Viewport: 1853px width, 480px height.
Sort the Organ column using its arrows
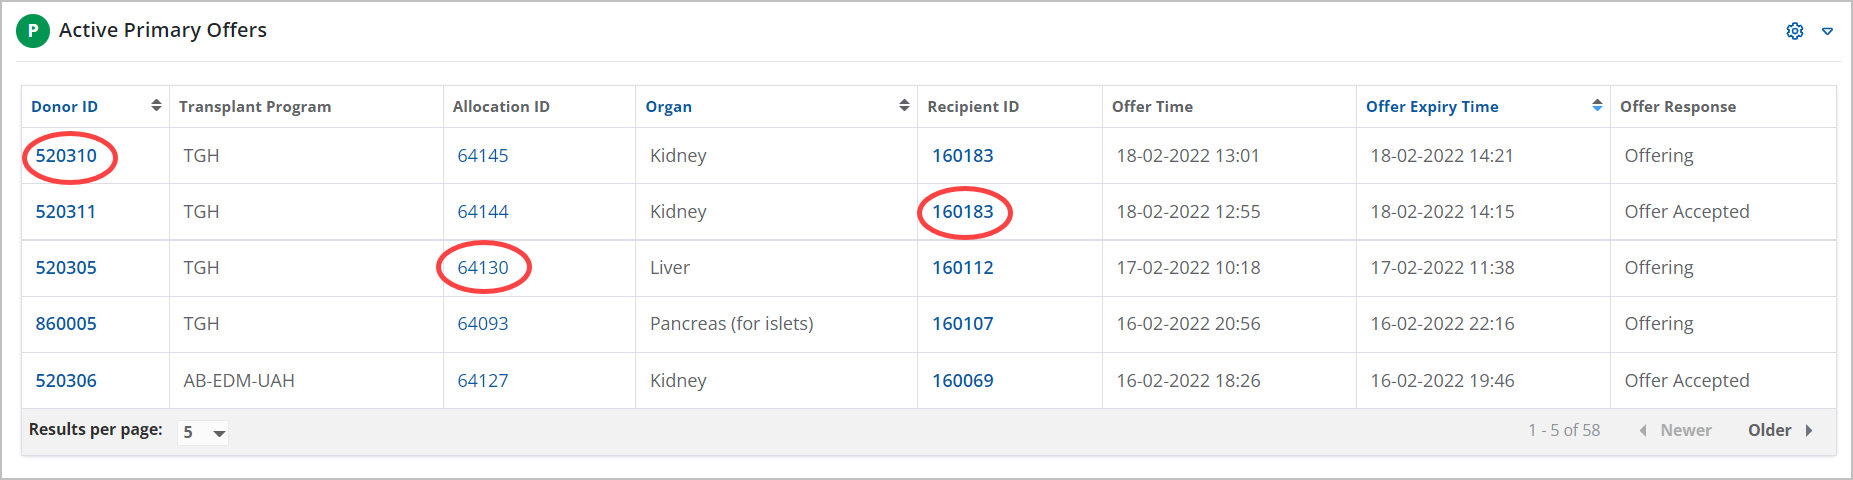(x=904, y=106)
